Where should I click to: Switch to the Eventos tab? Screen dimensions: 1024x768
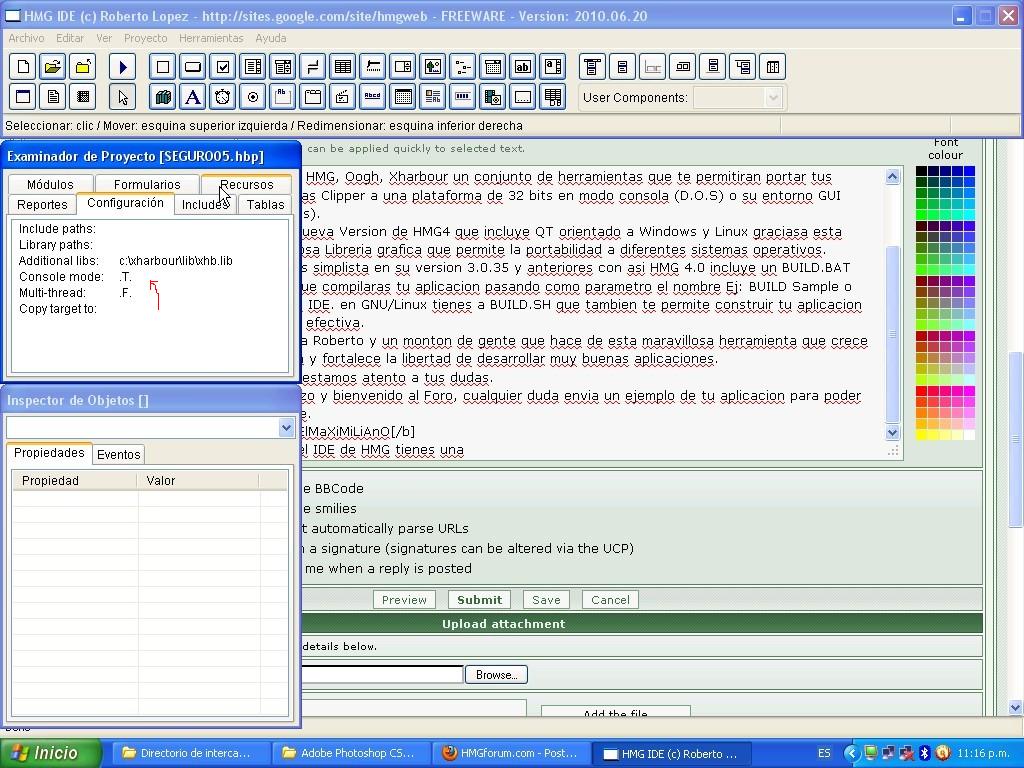click(x=118, y=455)
